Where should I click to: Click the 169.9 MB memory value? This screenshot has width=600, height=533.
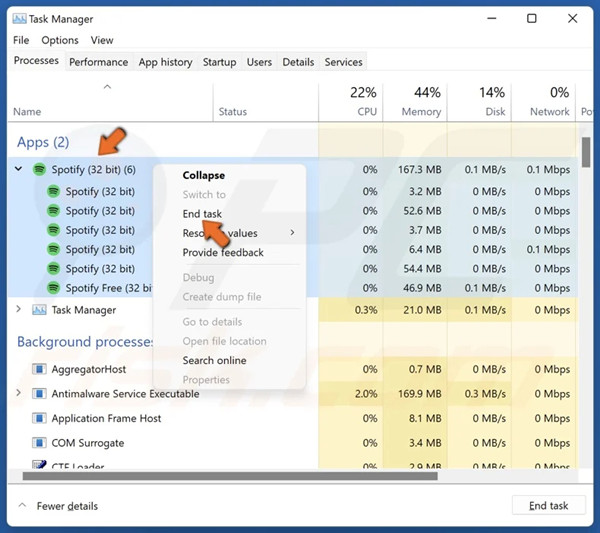[x=420, y=393]
